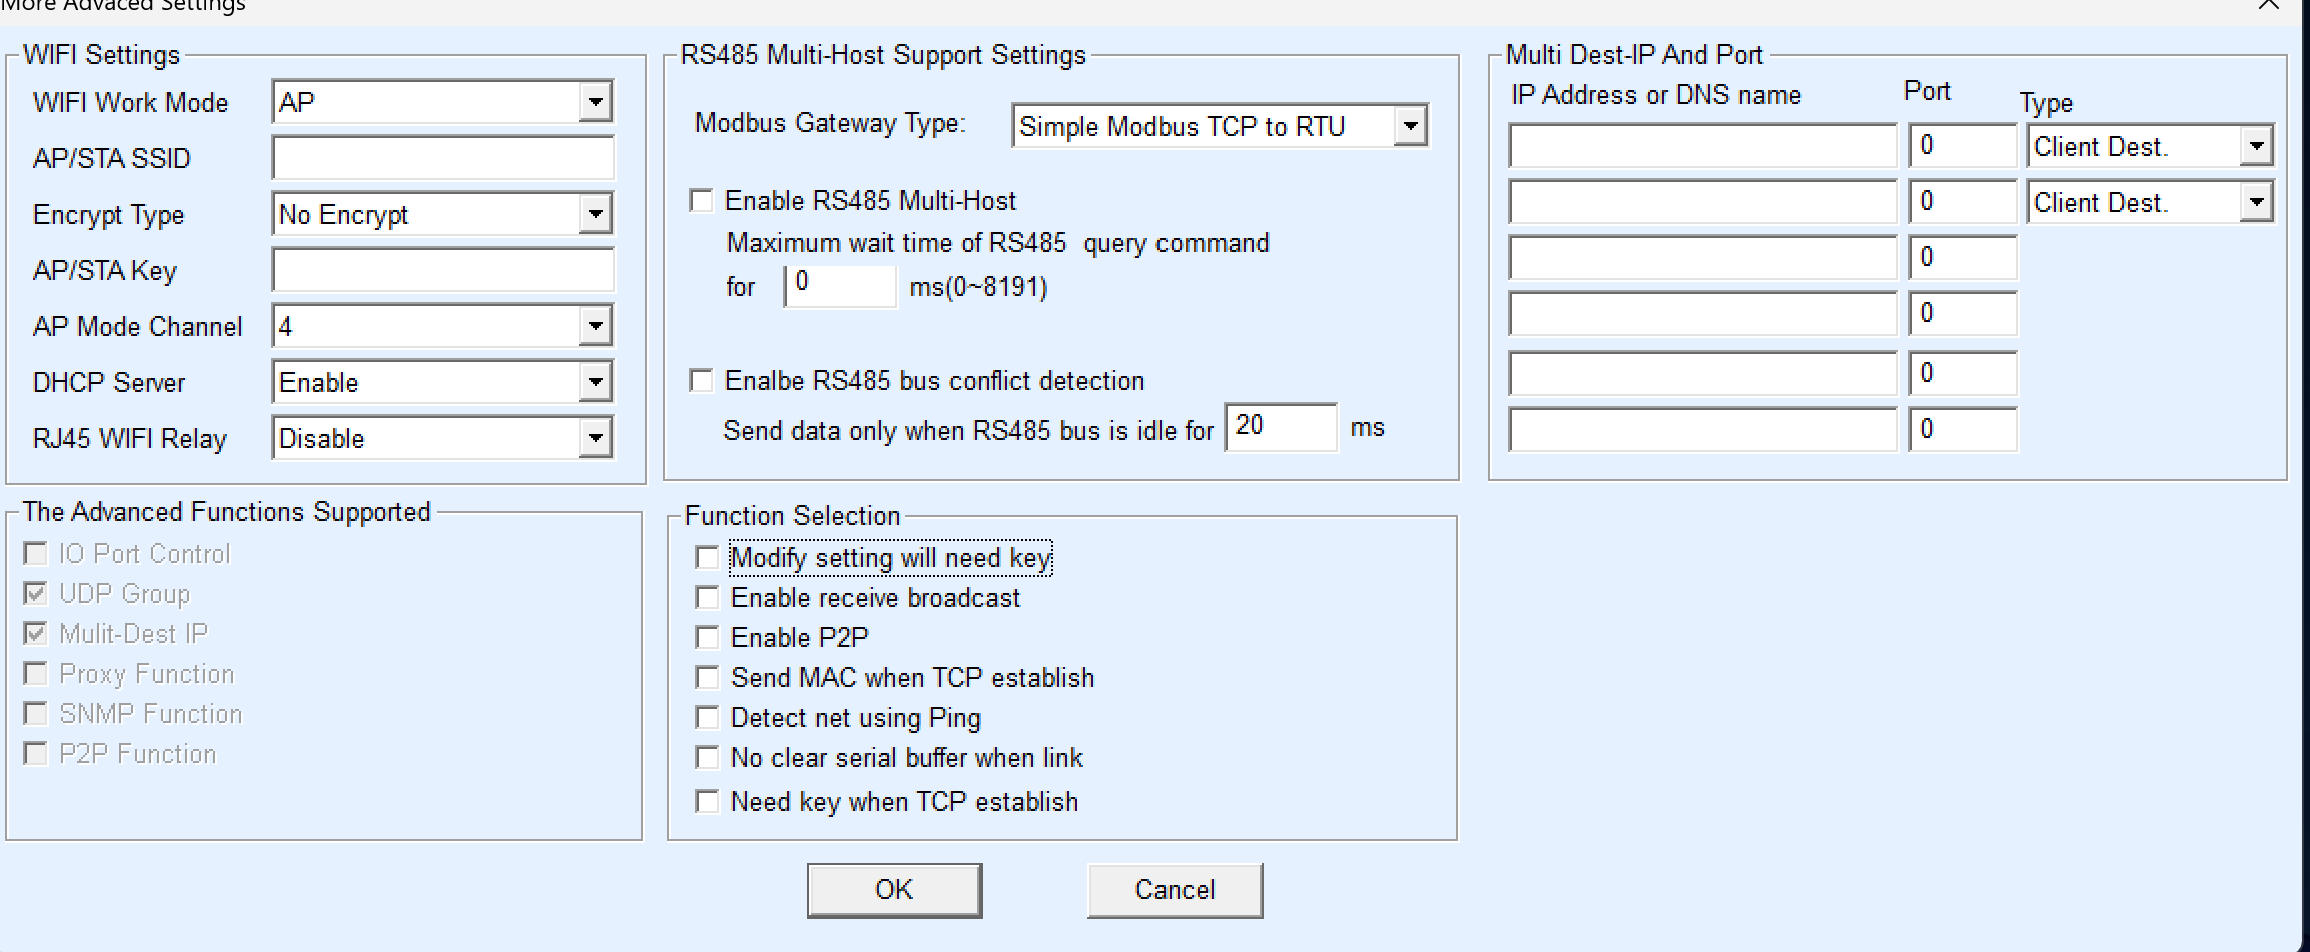Tick the Enable P2P checkbox
The image size is (2310, 952).
click(707, 638)
